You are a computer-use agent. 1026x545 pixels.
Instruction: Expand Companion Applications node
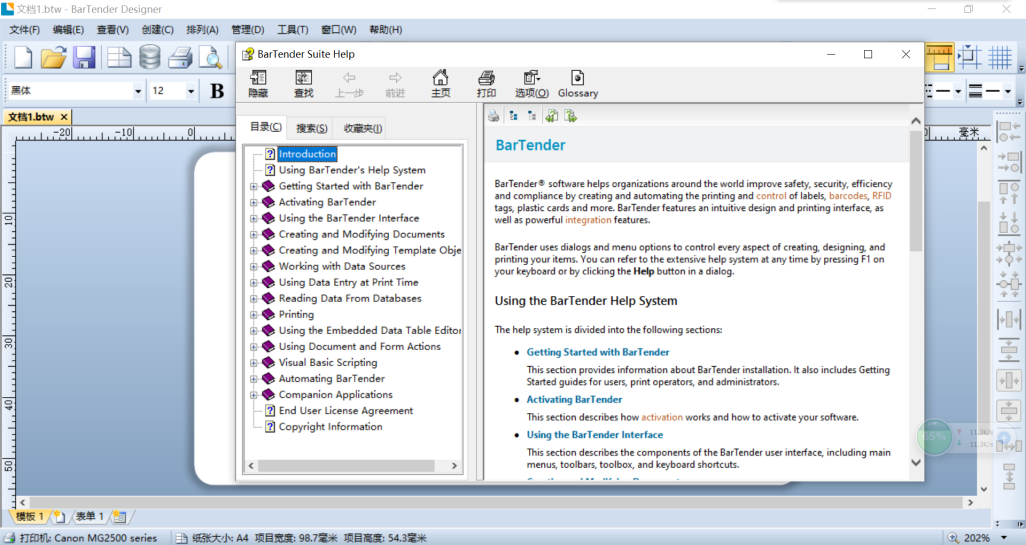[254, 395]
